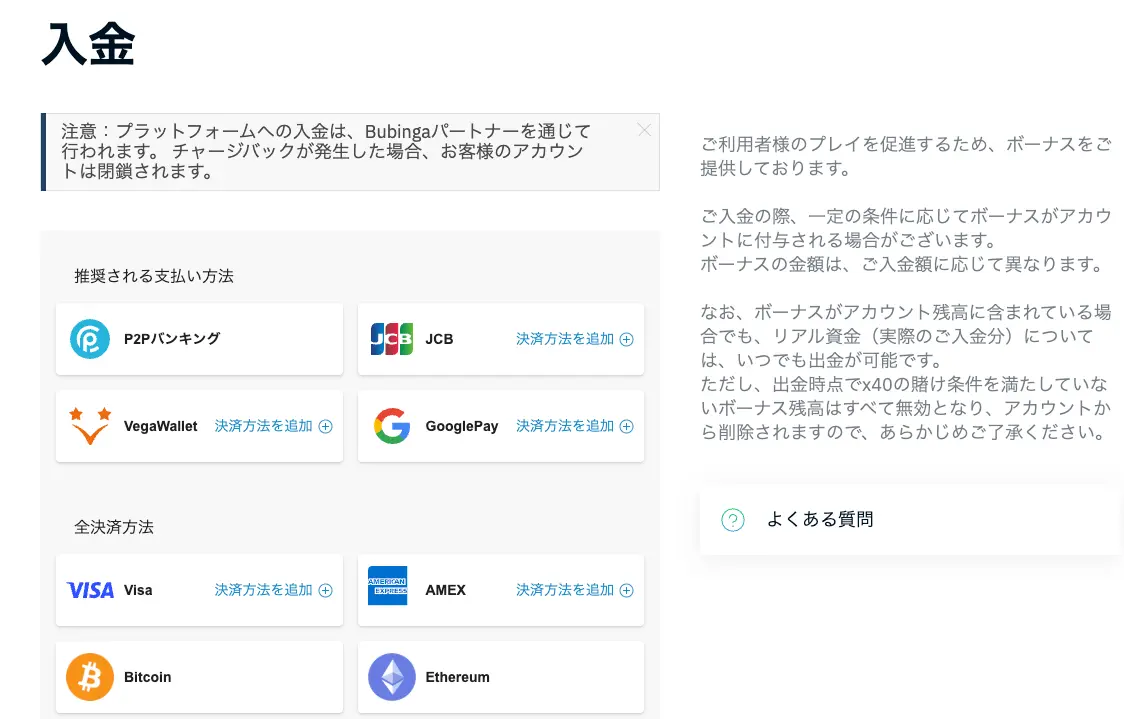The height and width of the screenshot is (719, 1124).
Task: Click the Visa logo icon
Action: [90, 590]
